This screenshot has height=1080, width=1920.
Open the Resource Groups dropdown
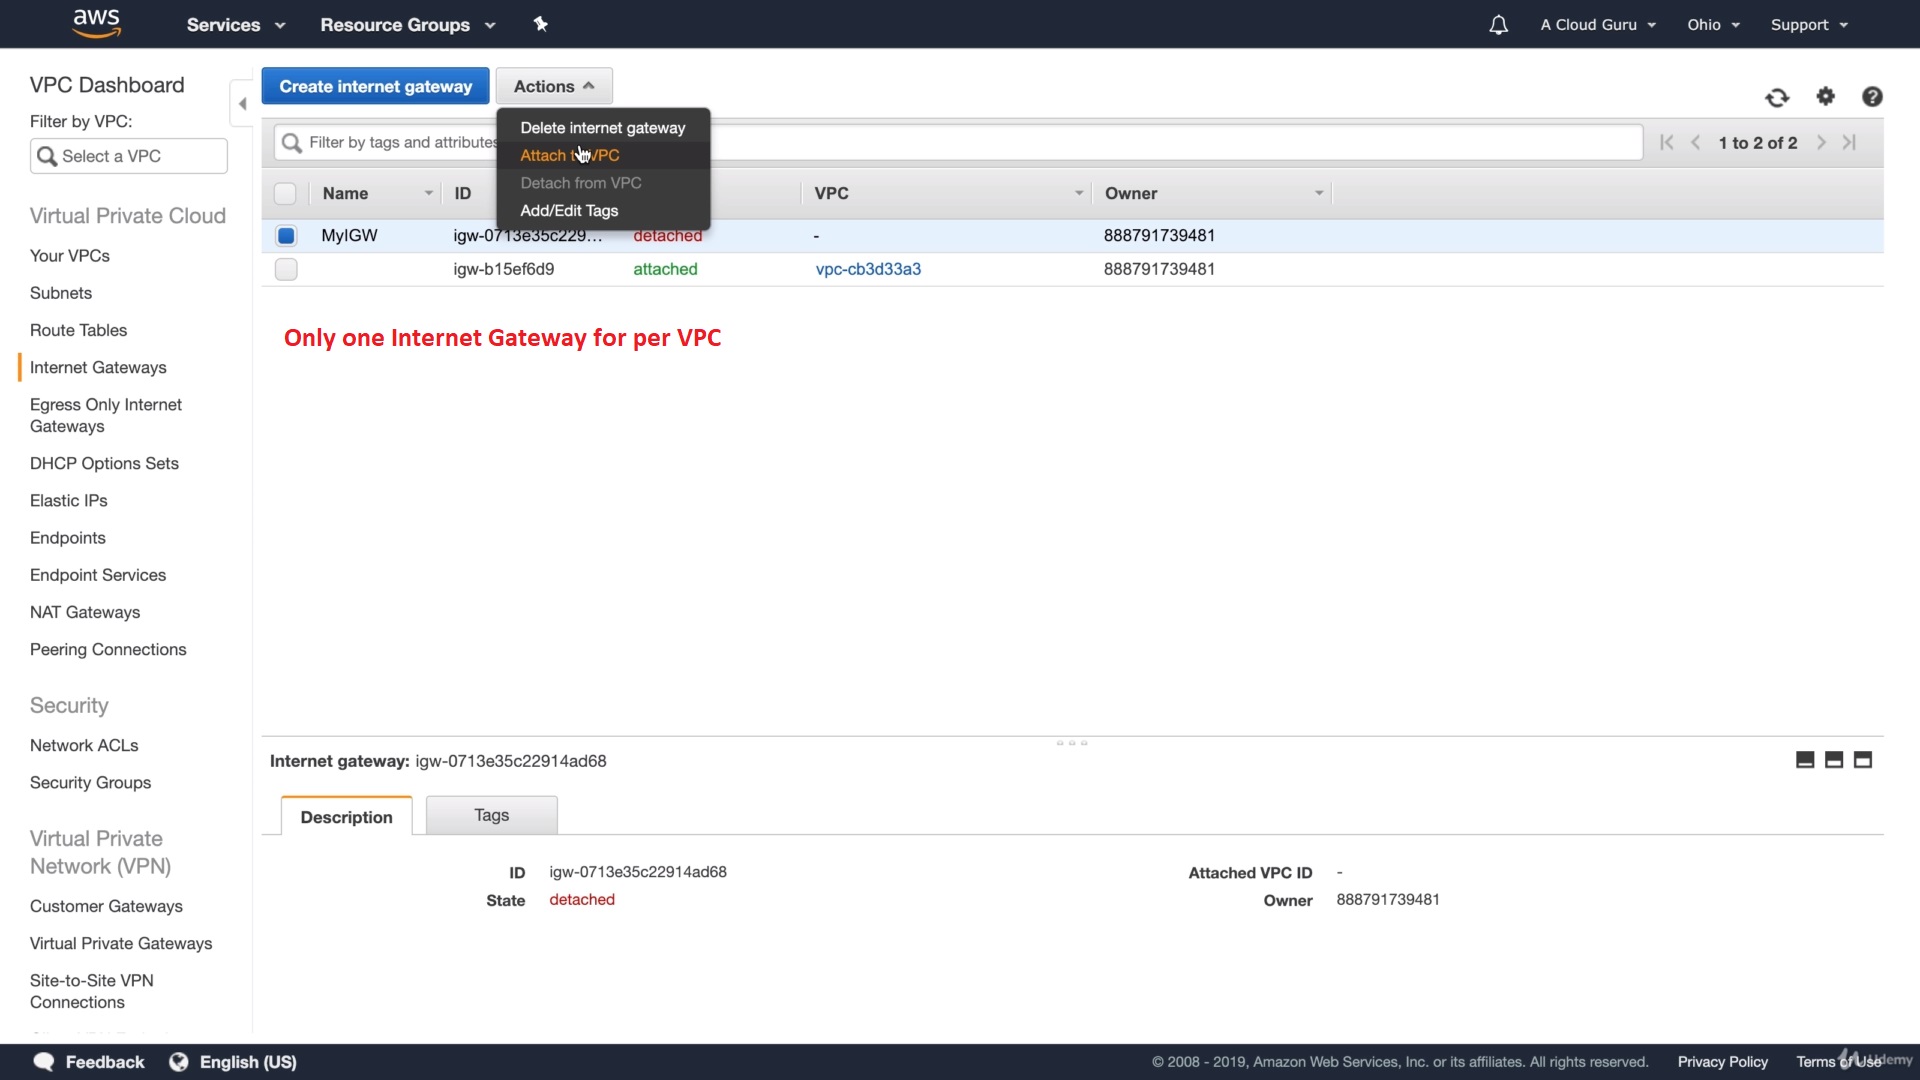[407, 25]
